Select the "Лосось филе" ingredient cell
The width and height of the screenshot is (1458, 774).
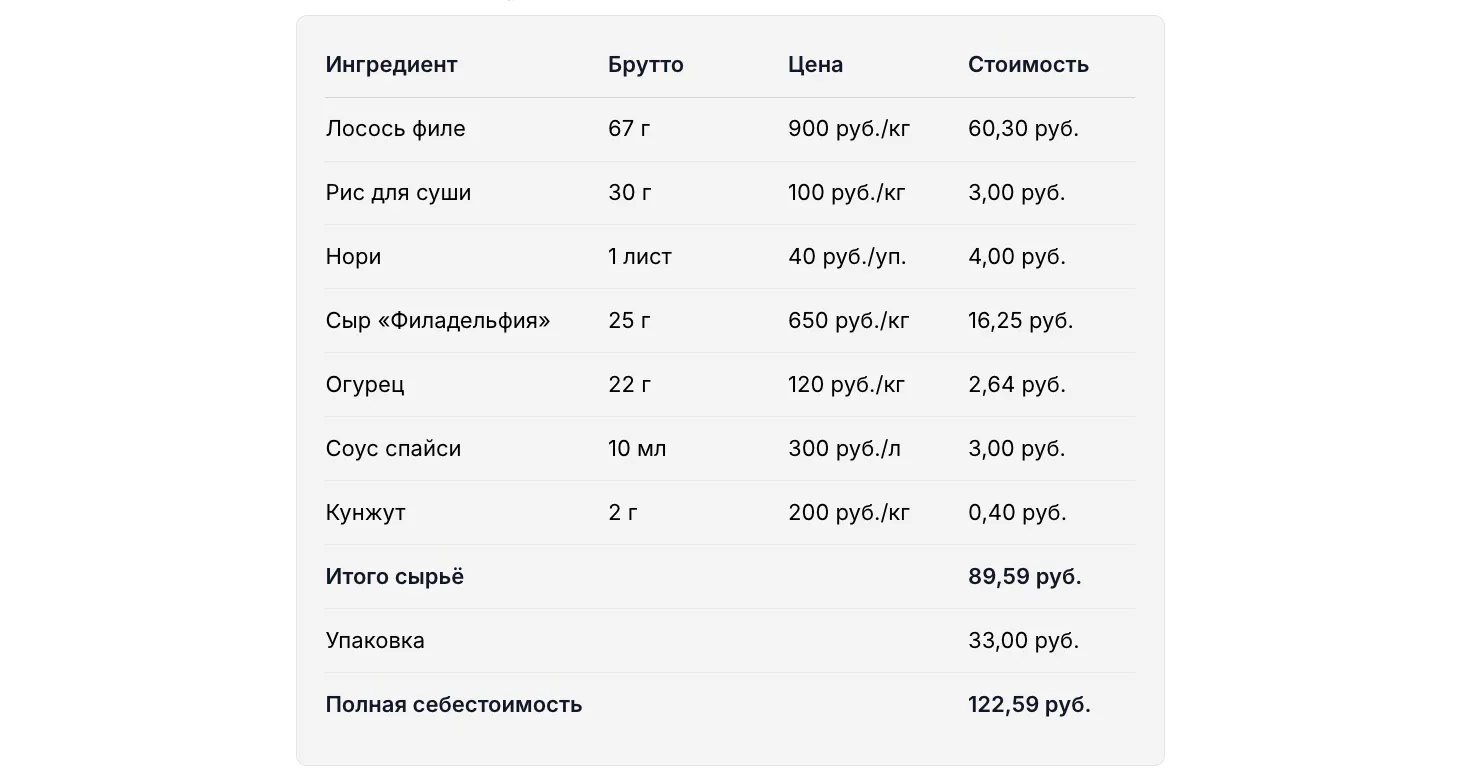(x=395, y=129)
